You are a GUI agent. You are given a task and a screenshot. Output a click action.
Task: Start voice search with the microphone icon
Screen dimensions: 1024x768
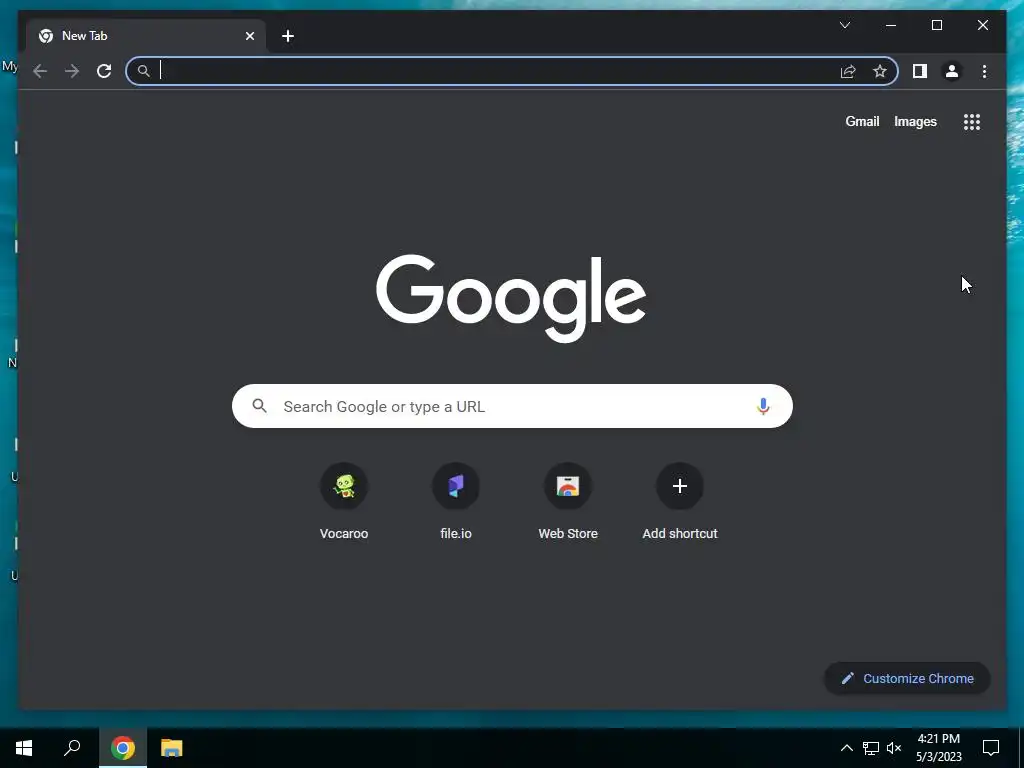click(763, 406)
